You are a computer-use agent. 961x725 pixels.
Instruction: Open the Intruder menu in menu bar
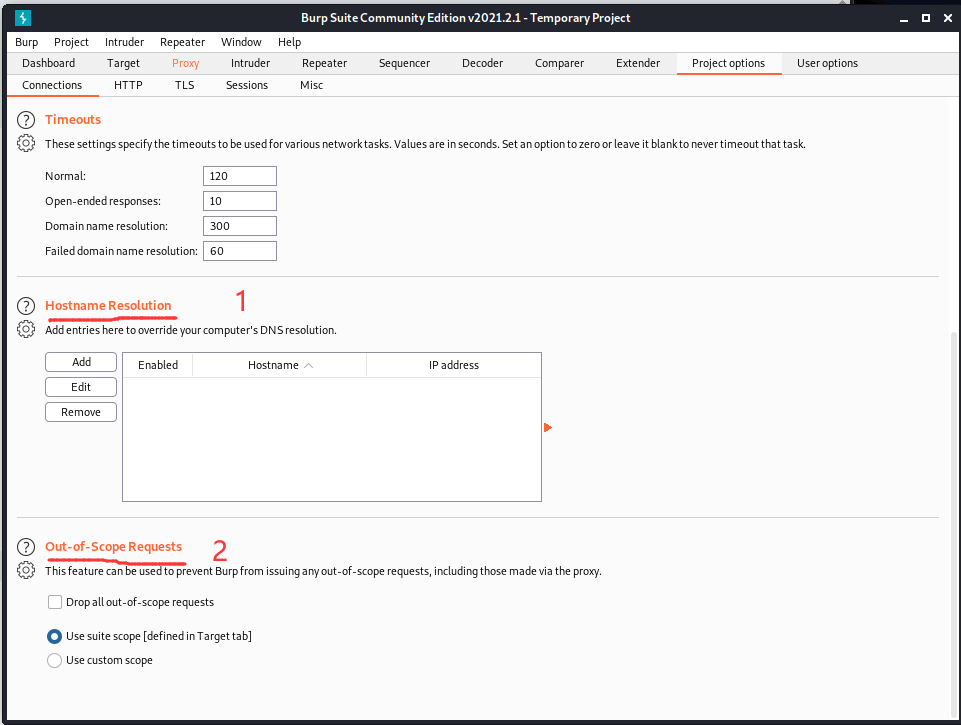point(124,42)
